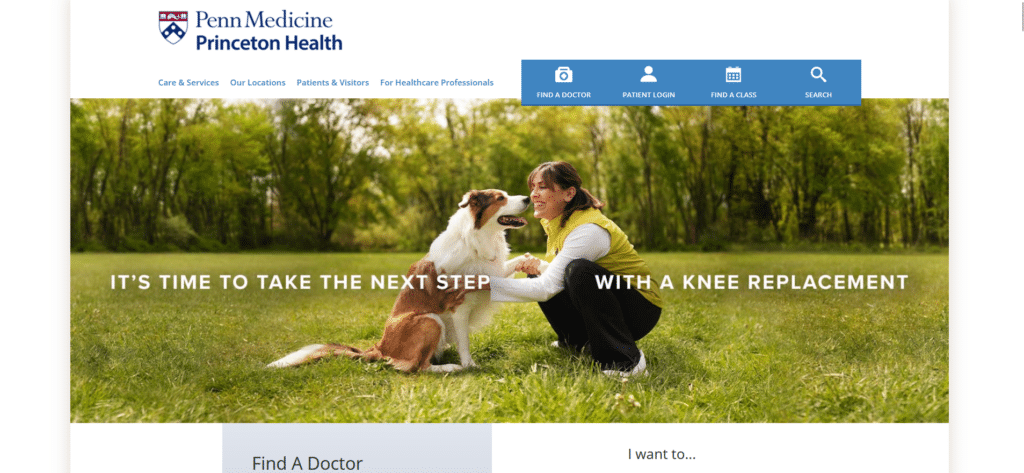The height and width of the screenshot is (473, 1024).
Task: Click the Penn shield crest logo
Action: [x=173, y=27]
